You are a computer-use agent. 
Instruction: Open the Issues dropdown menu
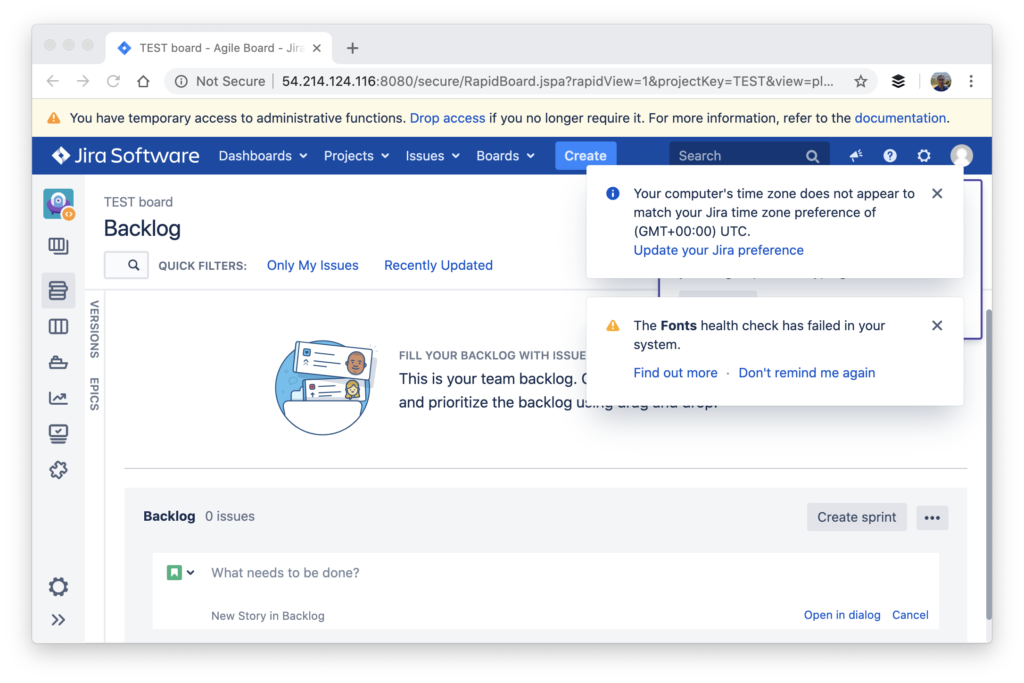pos(432,155)
